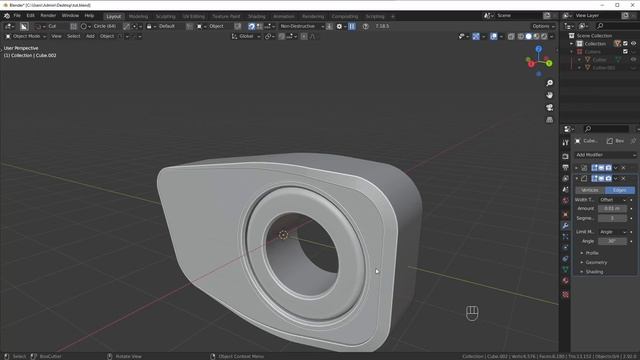This screenshot has width=640, height=360.
Task: Open the Particles properties tab icon
Action: point(565,237)
